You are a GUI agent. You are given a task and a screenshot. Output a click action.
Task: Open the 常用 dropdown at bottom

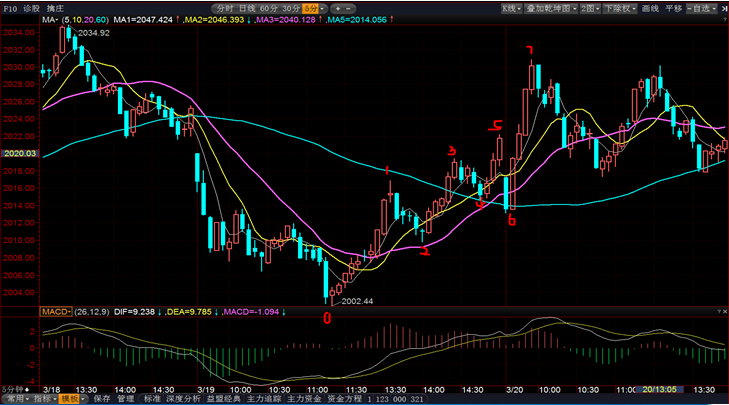18,399
